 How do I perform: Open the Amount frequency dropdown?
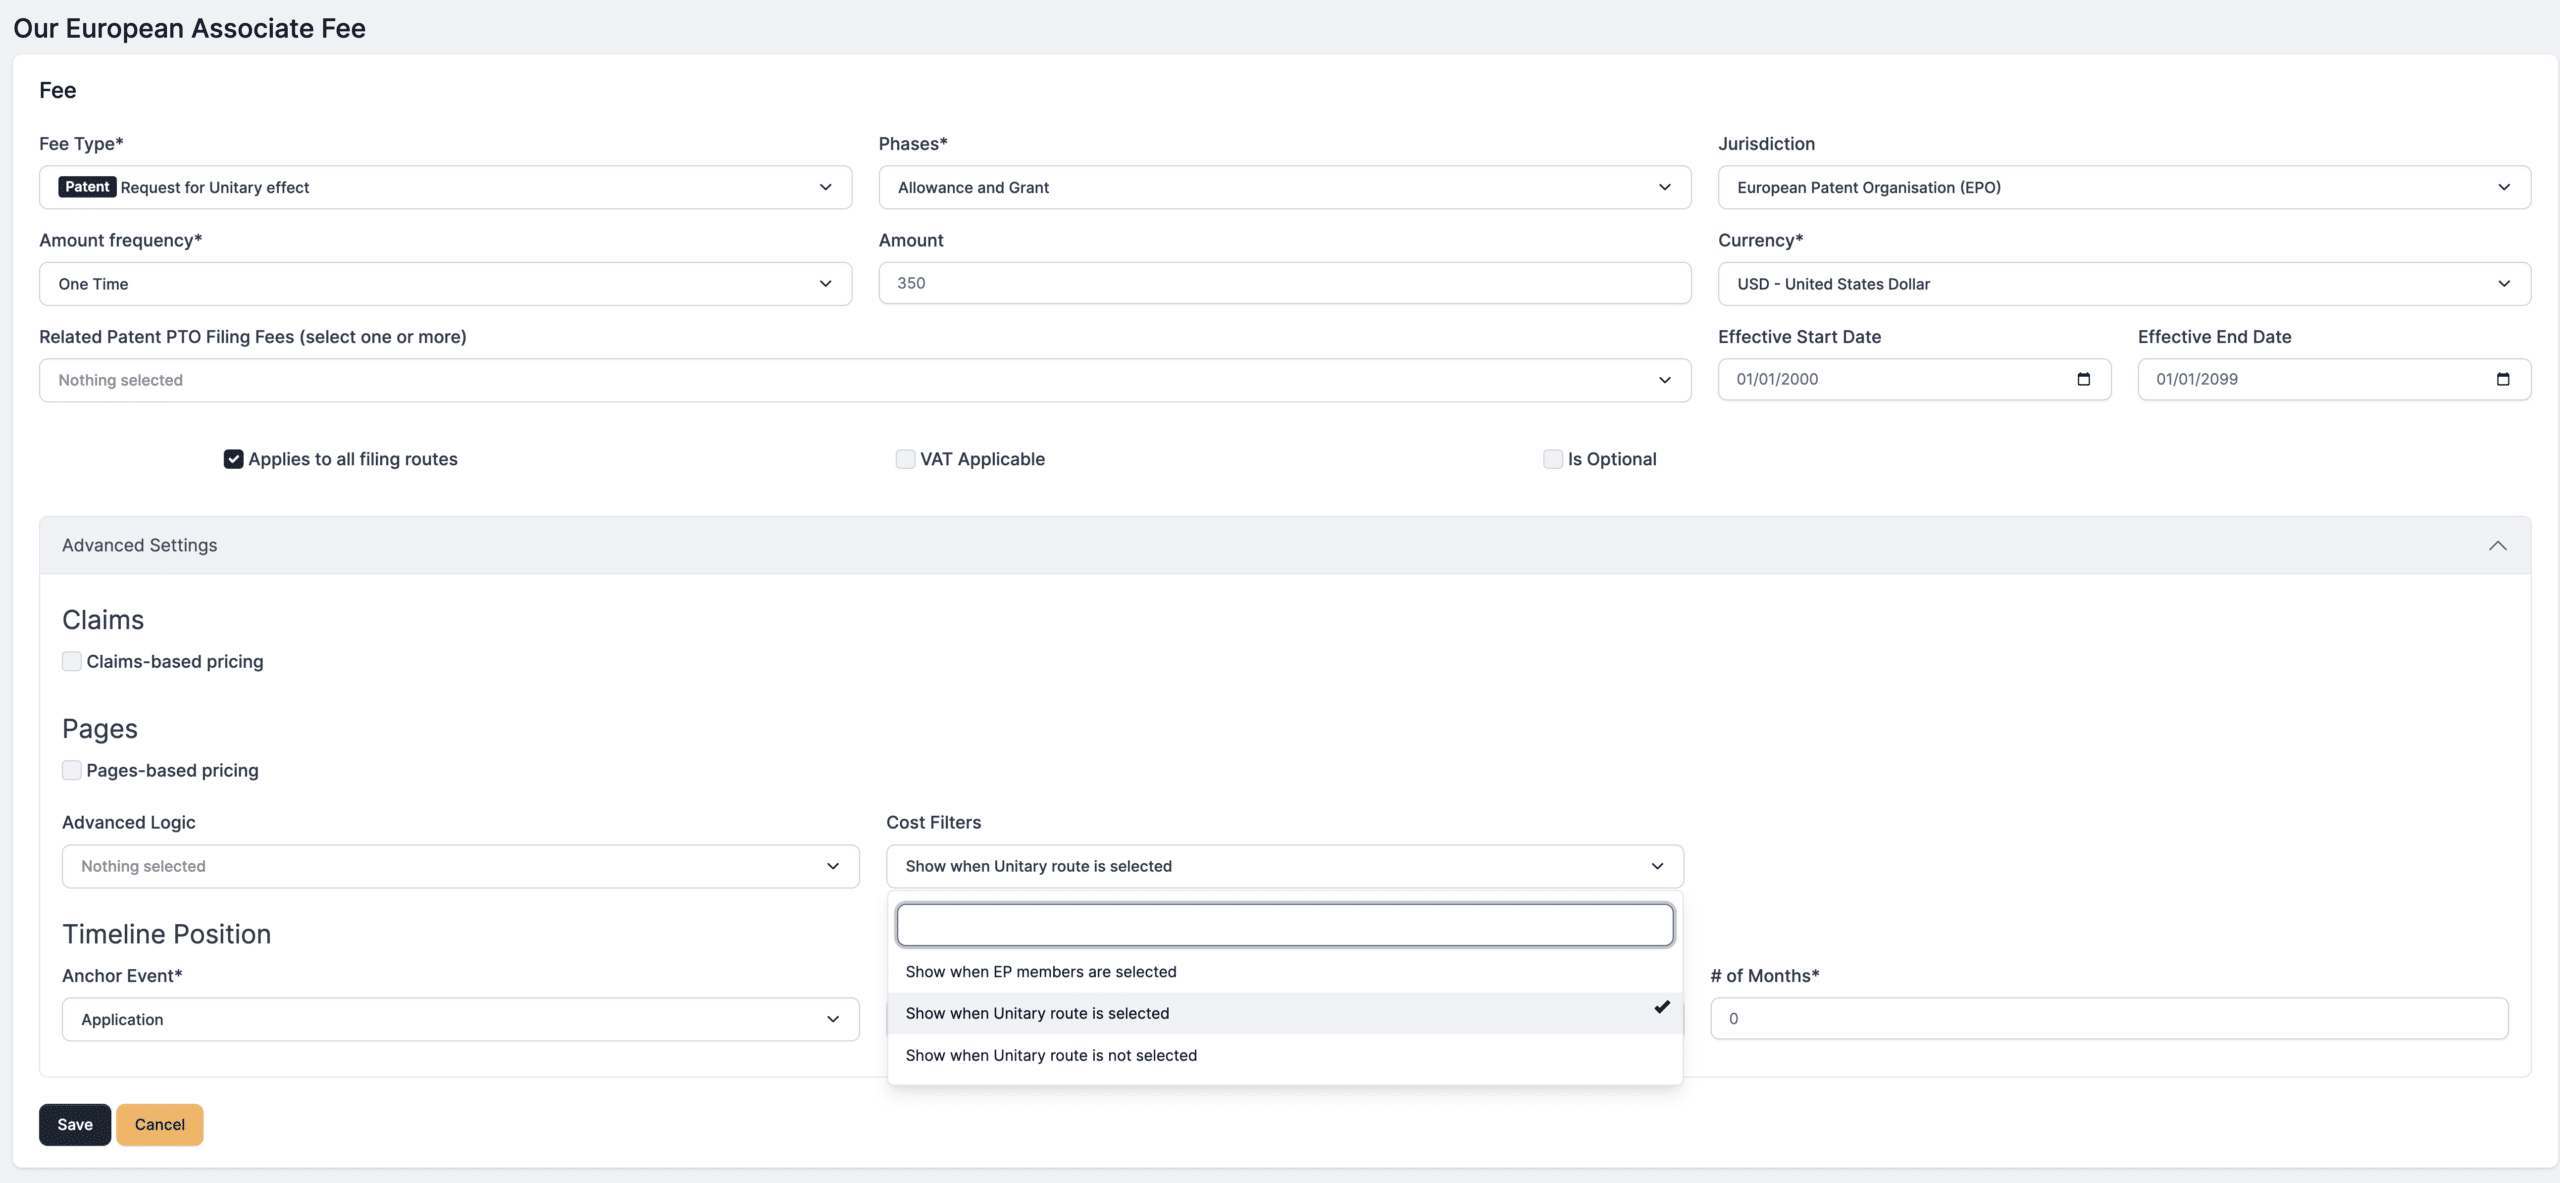(445, 284)
